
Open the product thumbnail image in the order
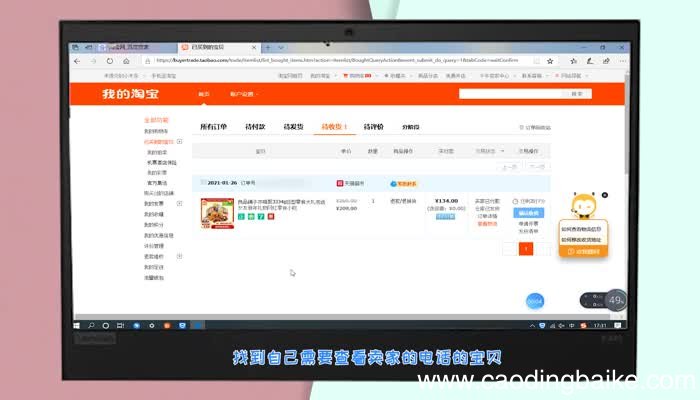[217, 213]
